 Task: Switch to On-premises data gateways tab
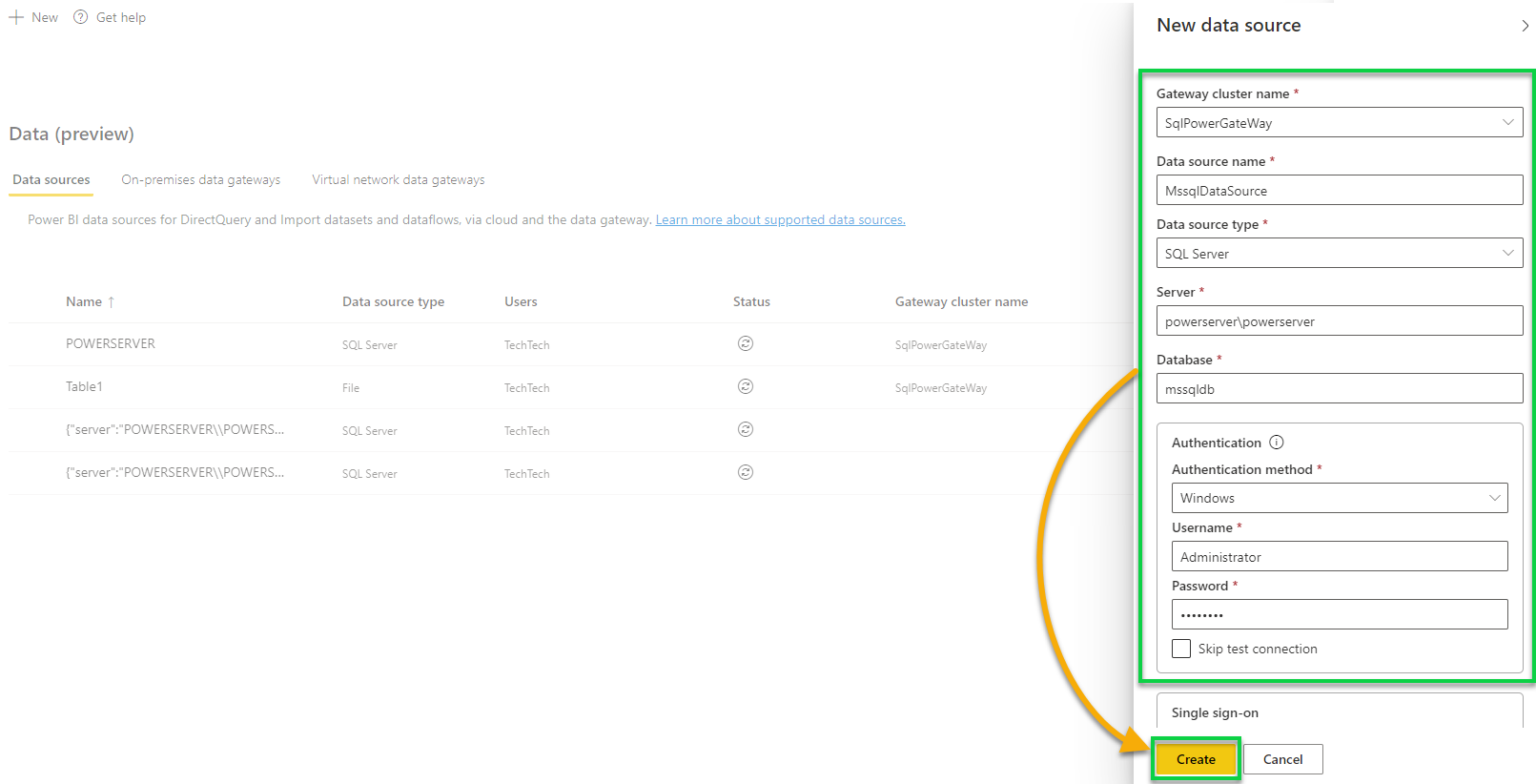pos(200,180)
